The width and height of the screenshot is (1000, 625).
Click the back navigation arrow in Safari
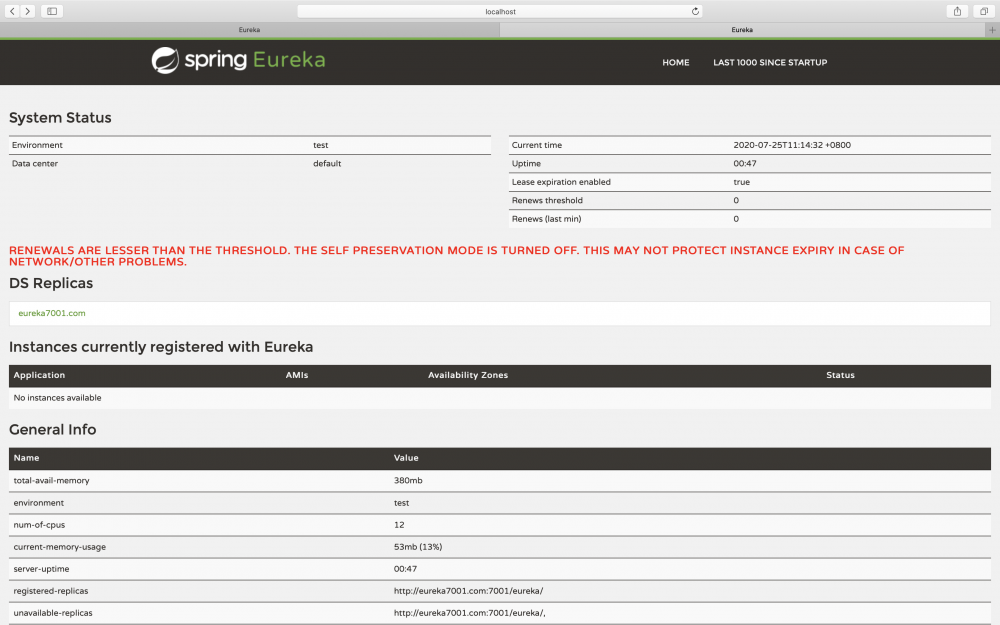[x=10, y=11]
